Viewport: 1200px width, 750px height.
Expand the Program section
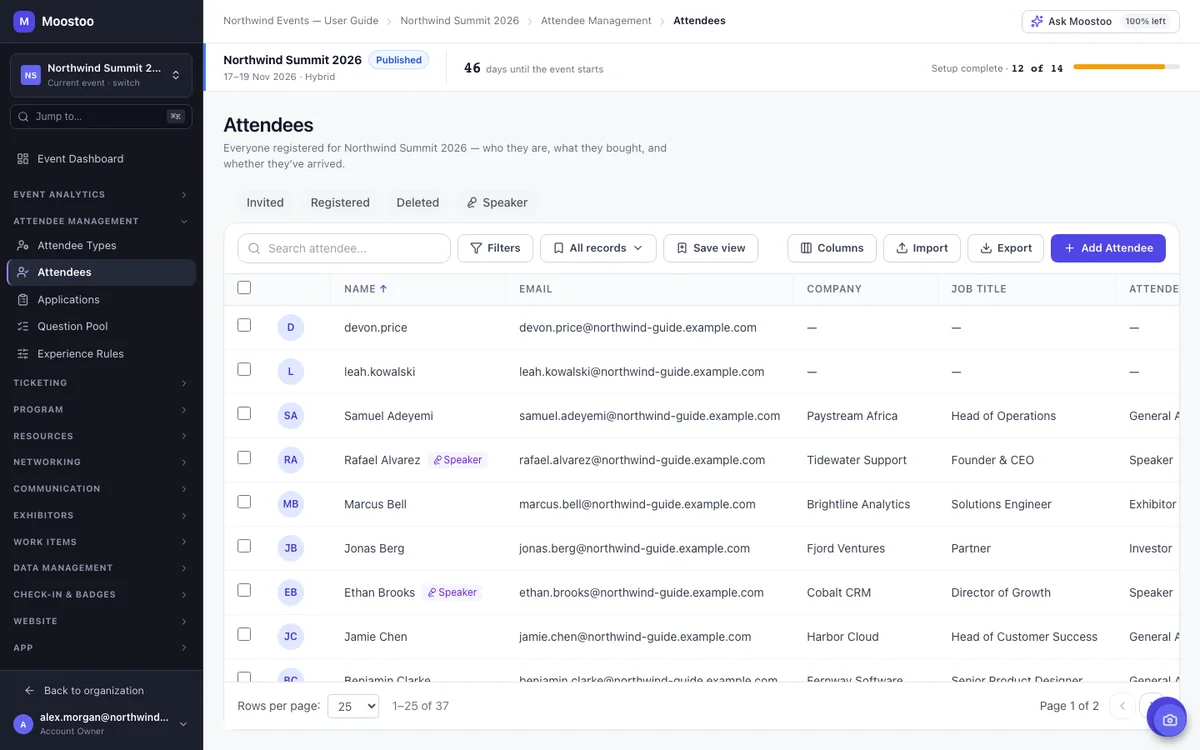click(101, 410)
